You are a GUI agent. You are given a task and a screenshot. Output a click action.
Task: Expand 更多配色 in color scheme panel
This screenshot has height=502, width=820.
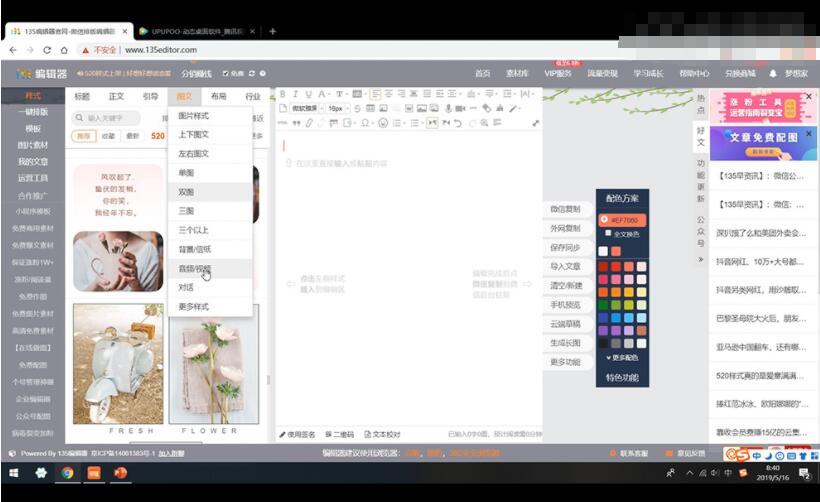(622, 358)
